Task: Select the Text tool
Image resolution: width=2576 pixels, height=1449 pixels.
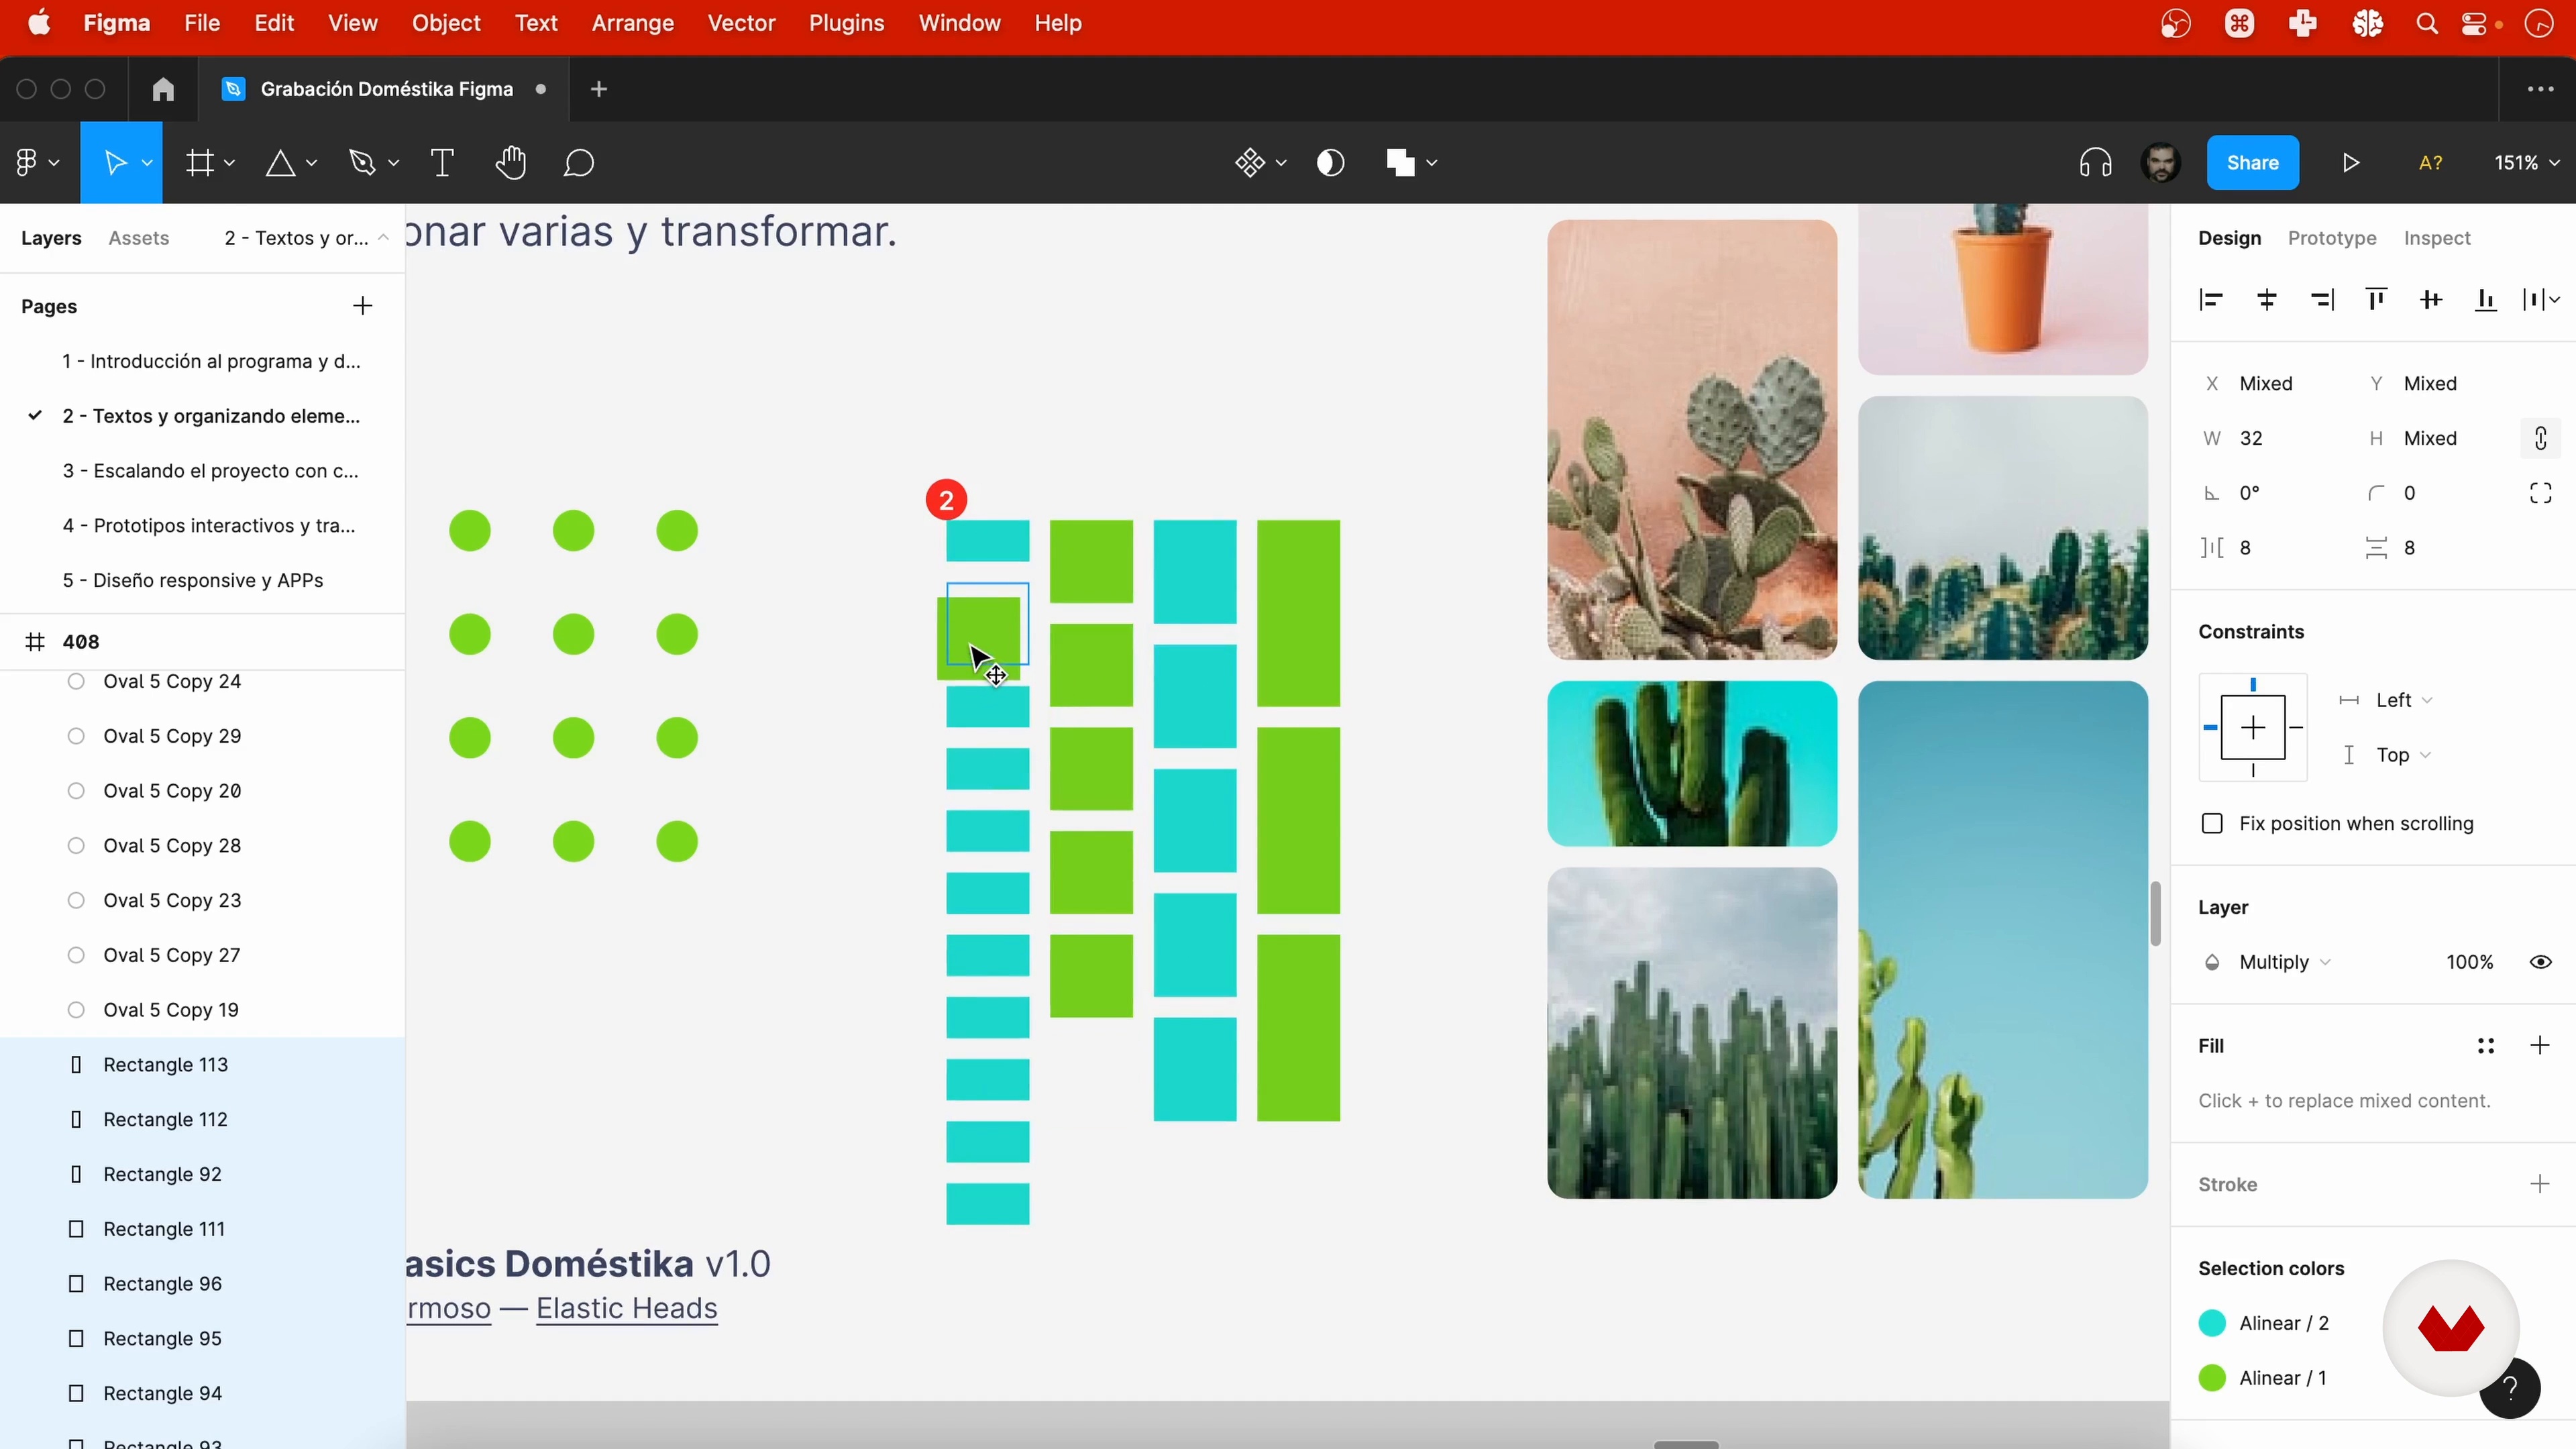Action: tap(442, 162)
